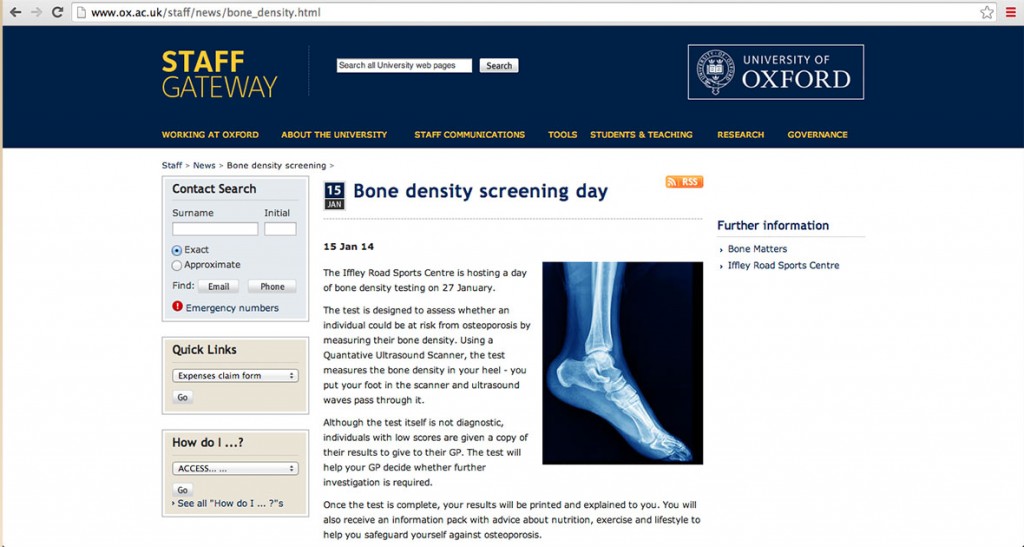Bookmark this page with the star icon

[x=986, y=12]
